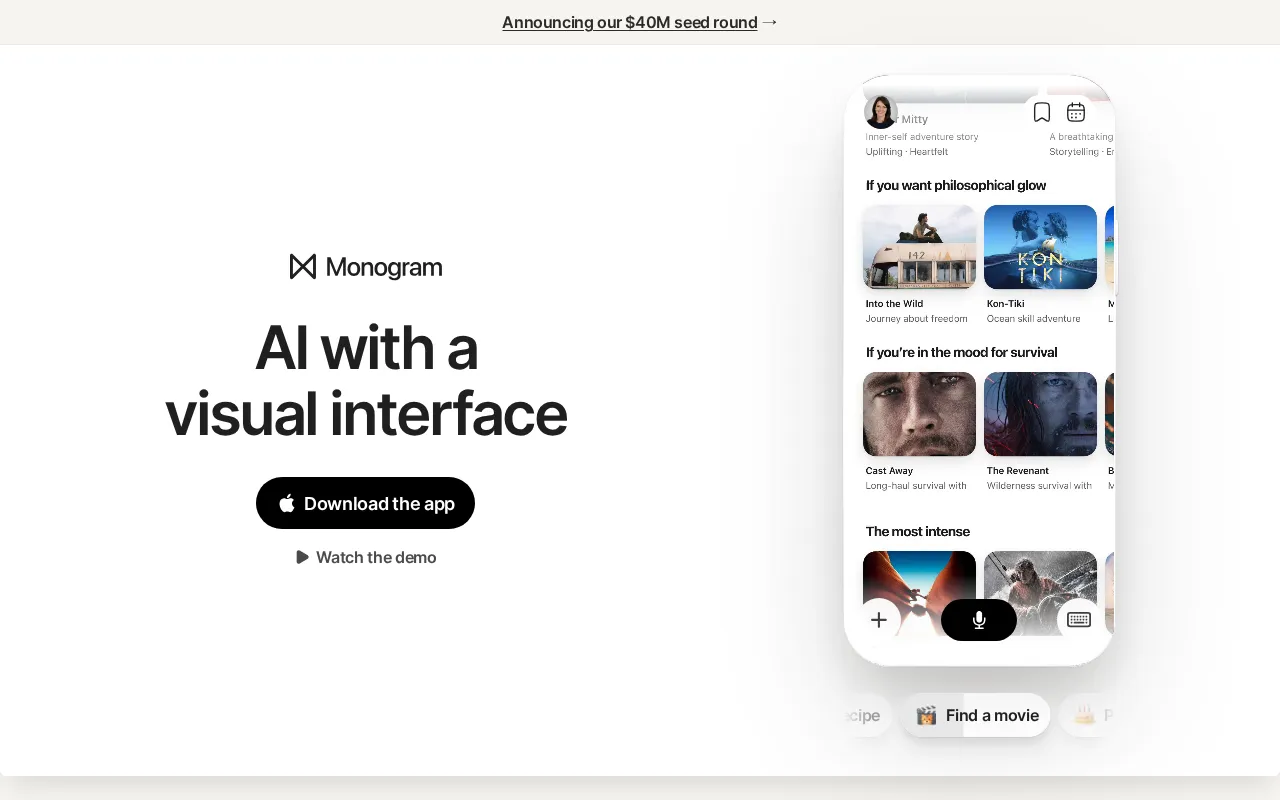Screen dimensions: 1280x800
Task: Tap the black microphone button
Action: point(979,620)
